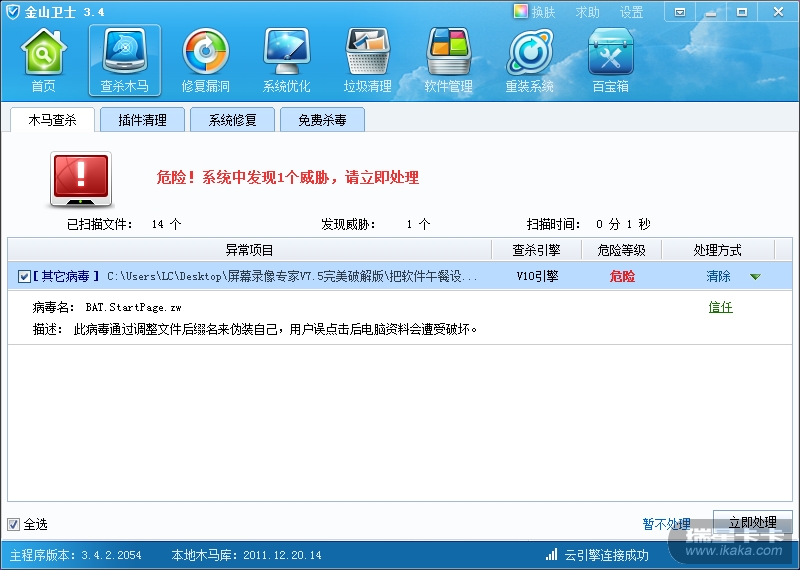Open the 系统优化 system optimization icon
The image size is (800, 570).
click(287, 60)
